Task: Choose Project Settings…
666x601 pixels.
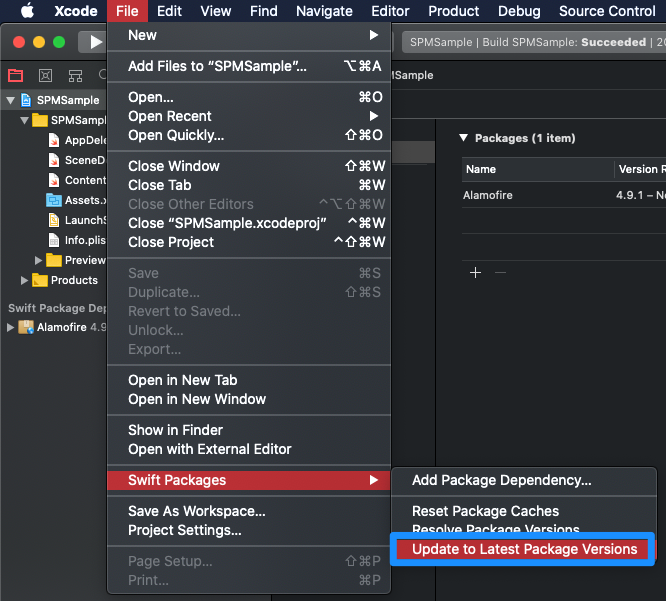Action: click(249, 530)
